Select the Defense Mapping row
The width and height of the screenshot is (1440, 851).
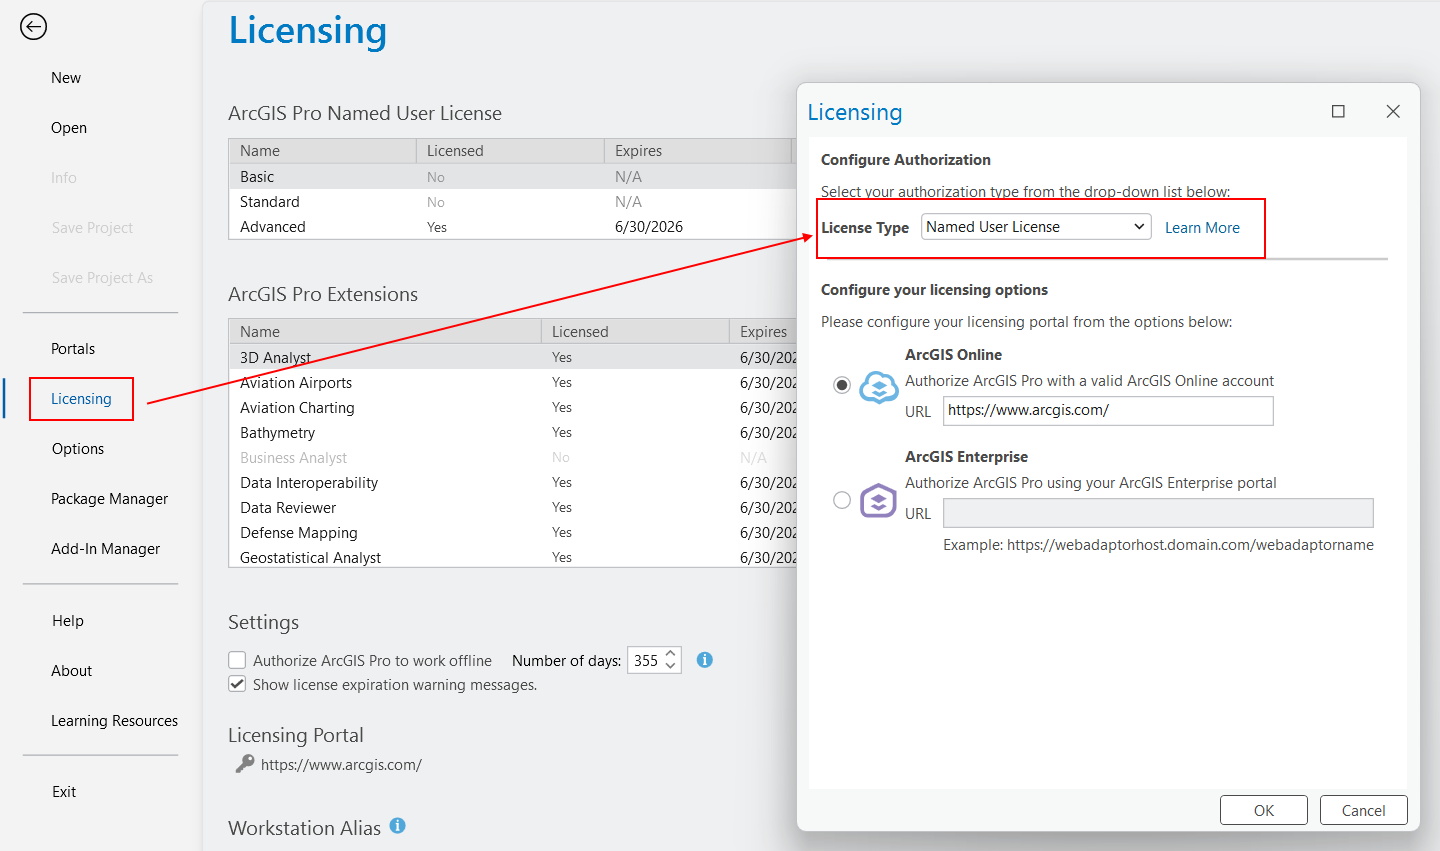point(512,533)
